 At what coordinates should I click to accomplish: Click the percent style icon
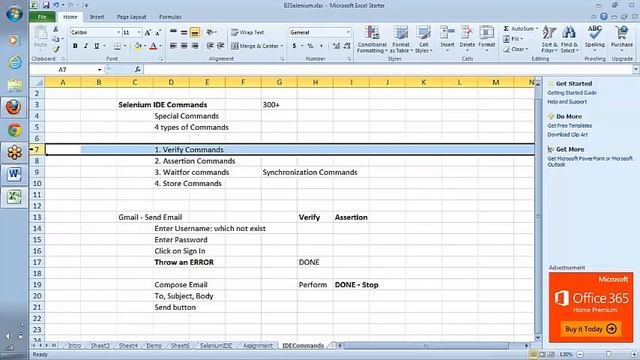(310, 46)
